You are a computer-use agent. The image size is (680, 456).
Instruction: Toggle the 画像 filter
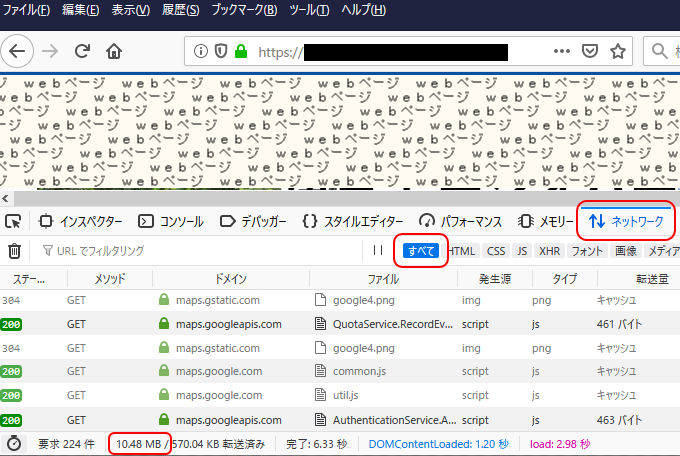(626, 251)
